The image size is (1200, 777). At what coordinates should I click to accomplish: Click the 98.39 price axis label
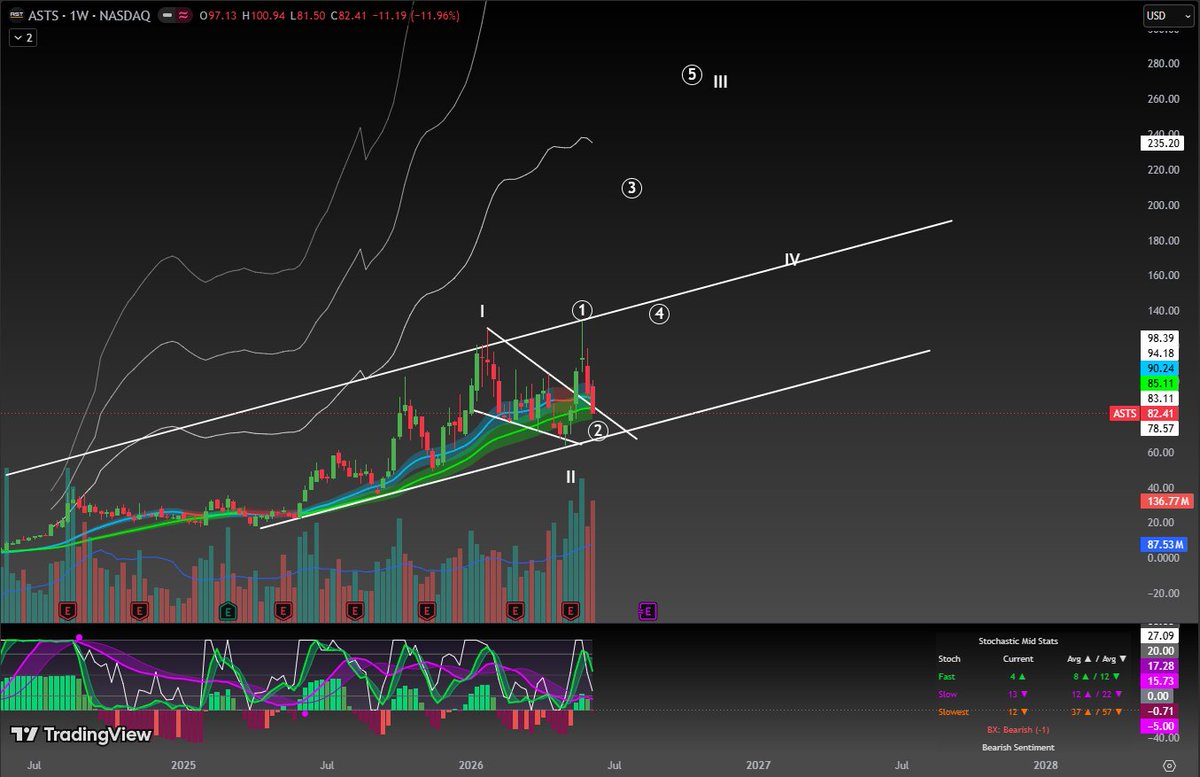1160,338
